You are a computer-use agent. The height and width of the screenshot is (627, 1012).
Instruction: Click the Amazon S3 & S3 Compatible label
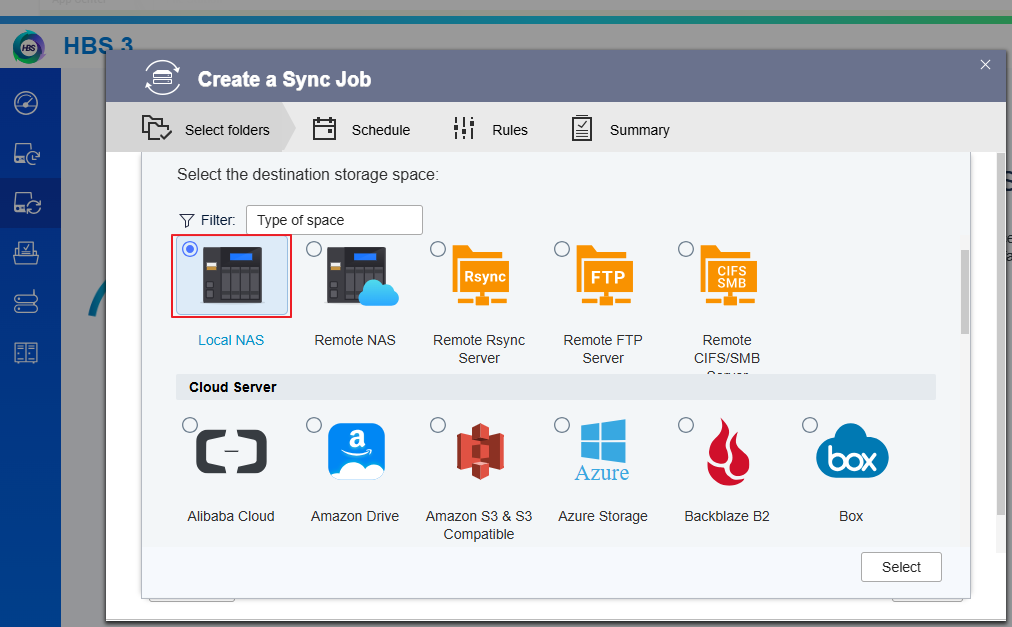pyautogui.click(x=479, y=526)
